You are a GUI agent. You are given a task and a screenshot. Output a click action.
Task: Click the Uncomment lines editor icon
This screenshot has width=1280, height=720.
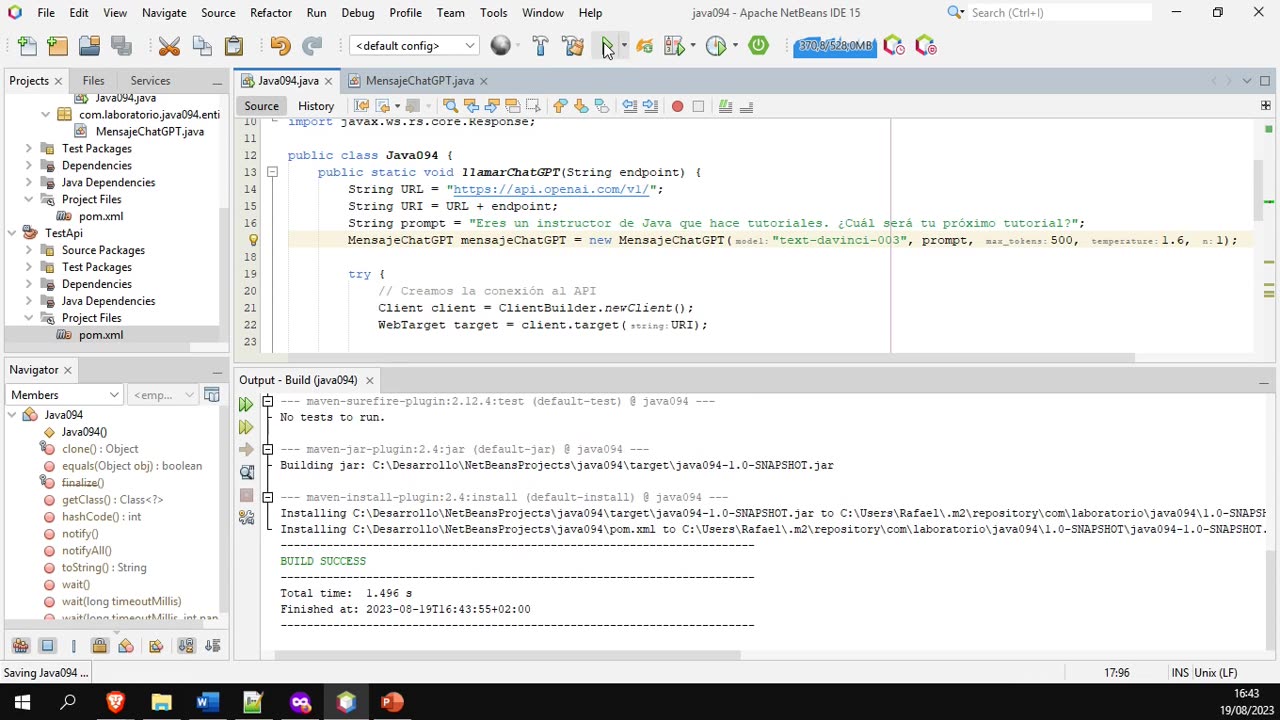point(746,106)
